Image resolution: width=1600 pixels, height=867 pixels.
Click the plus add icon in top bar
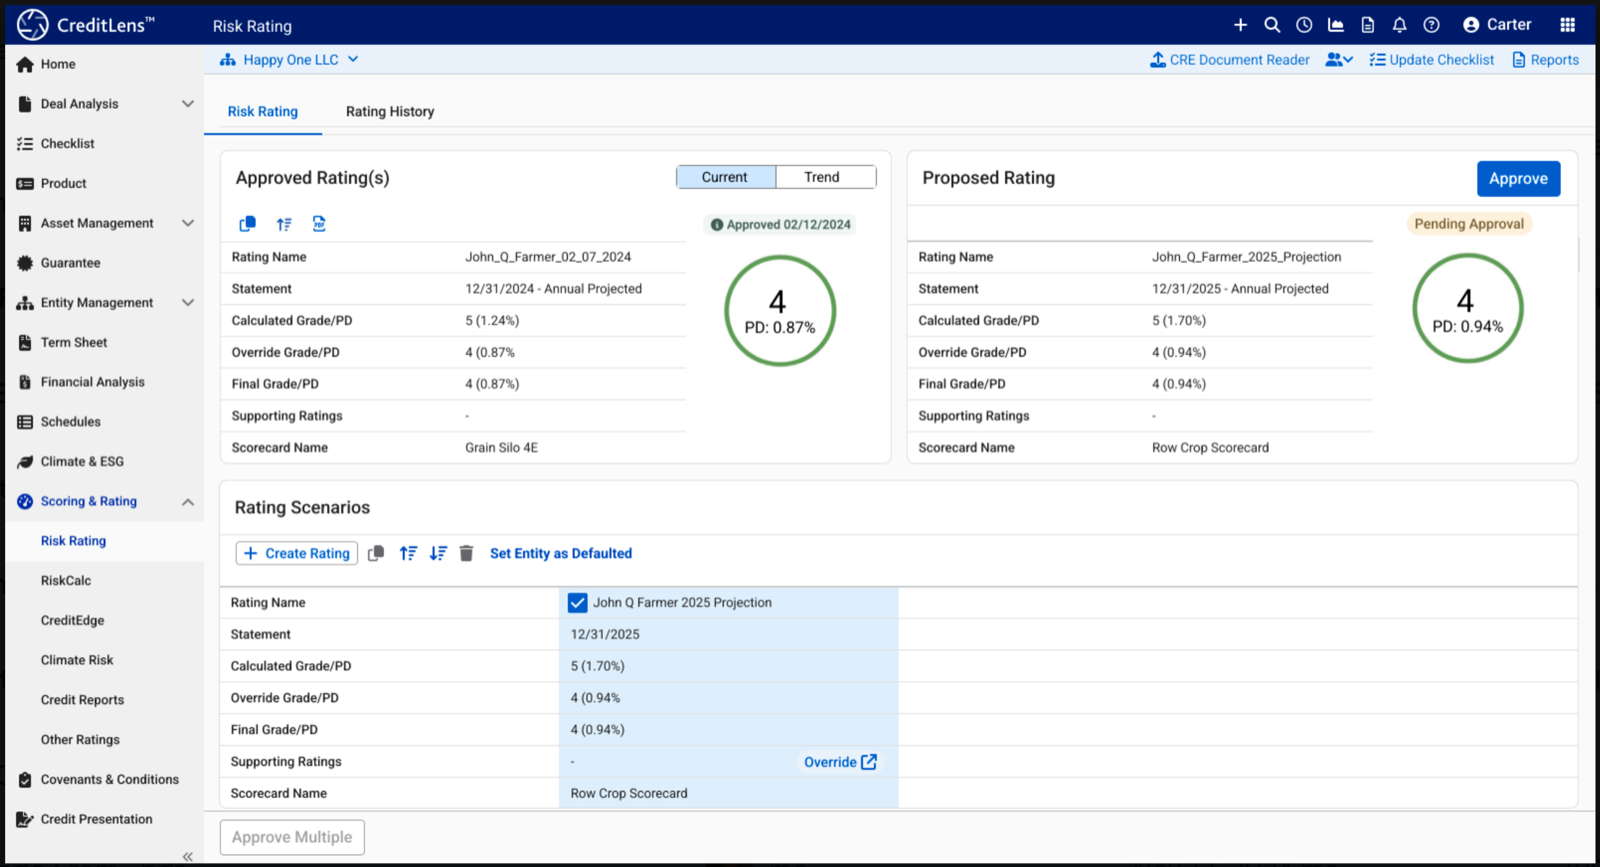point(1240,25)
